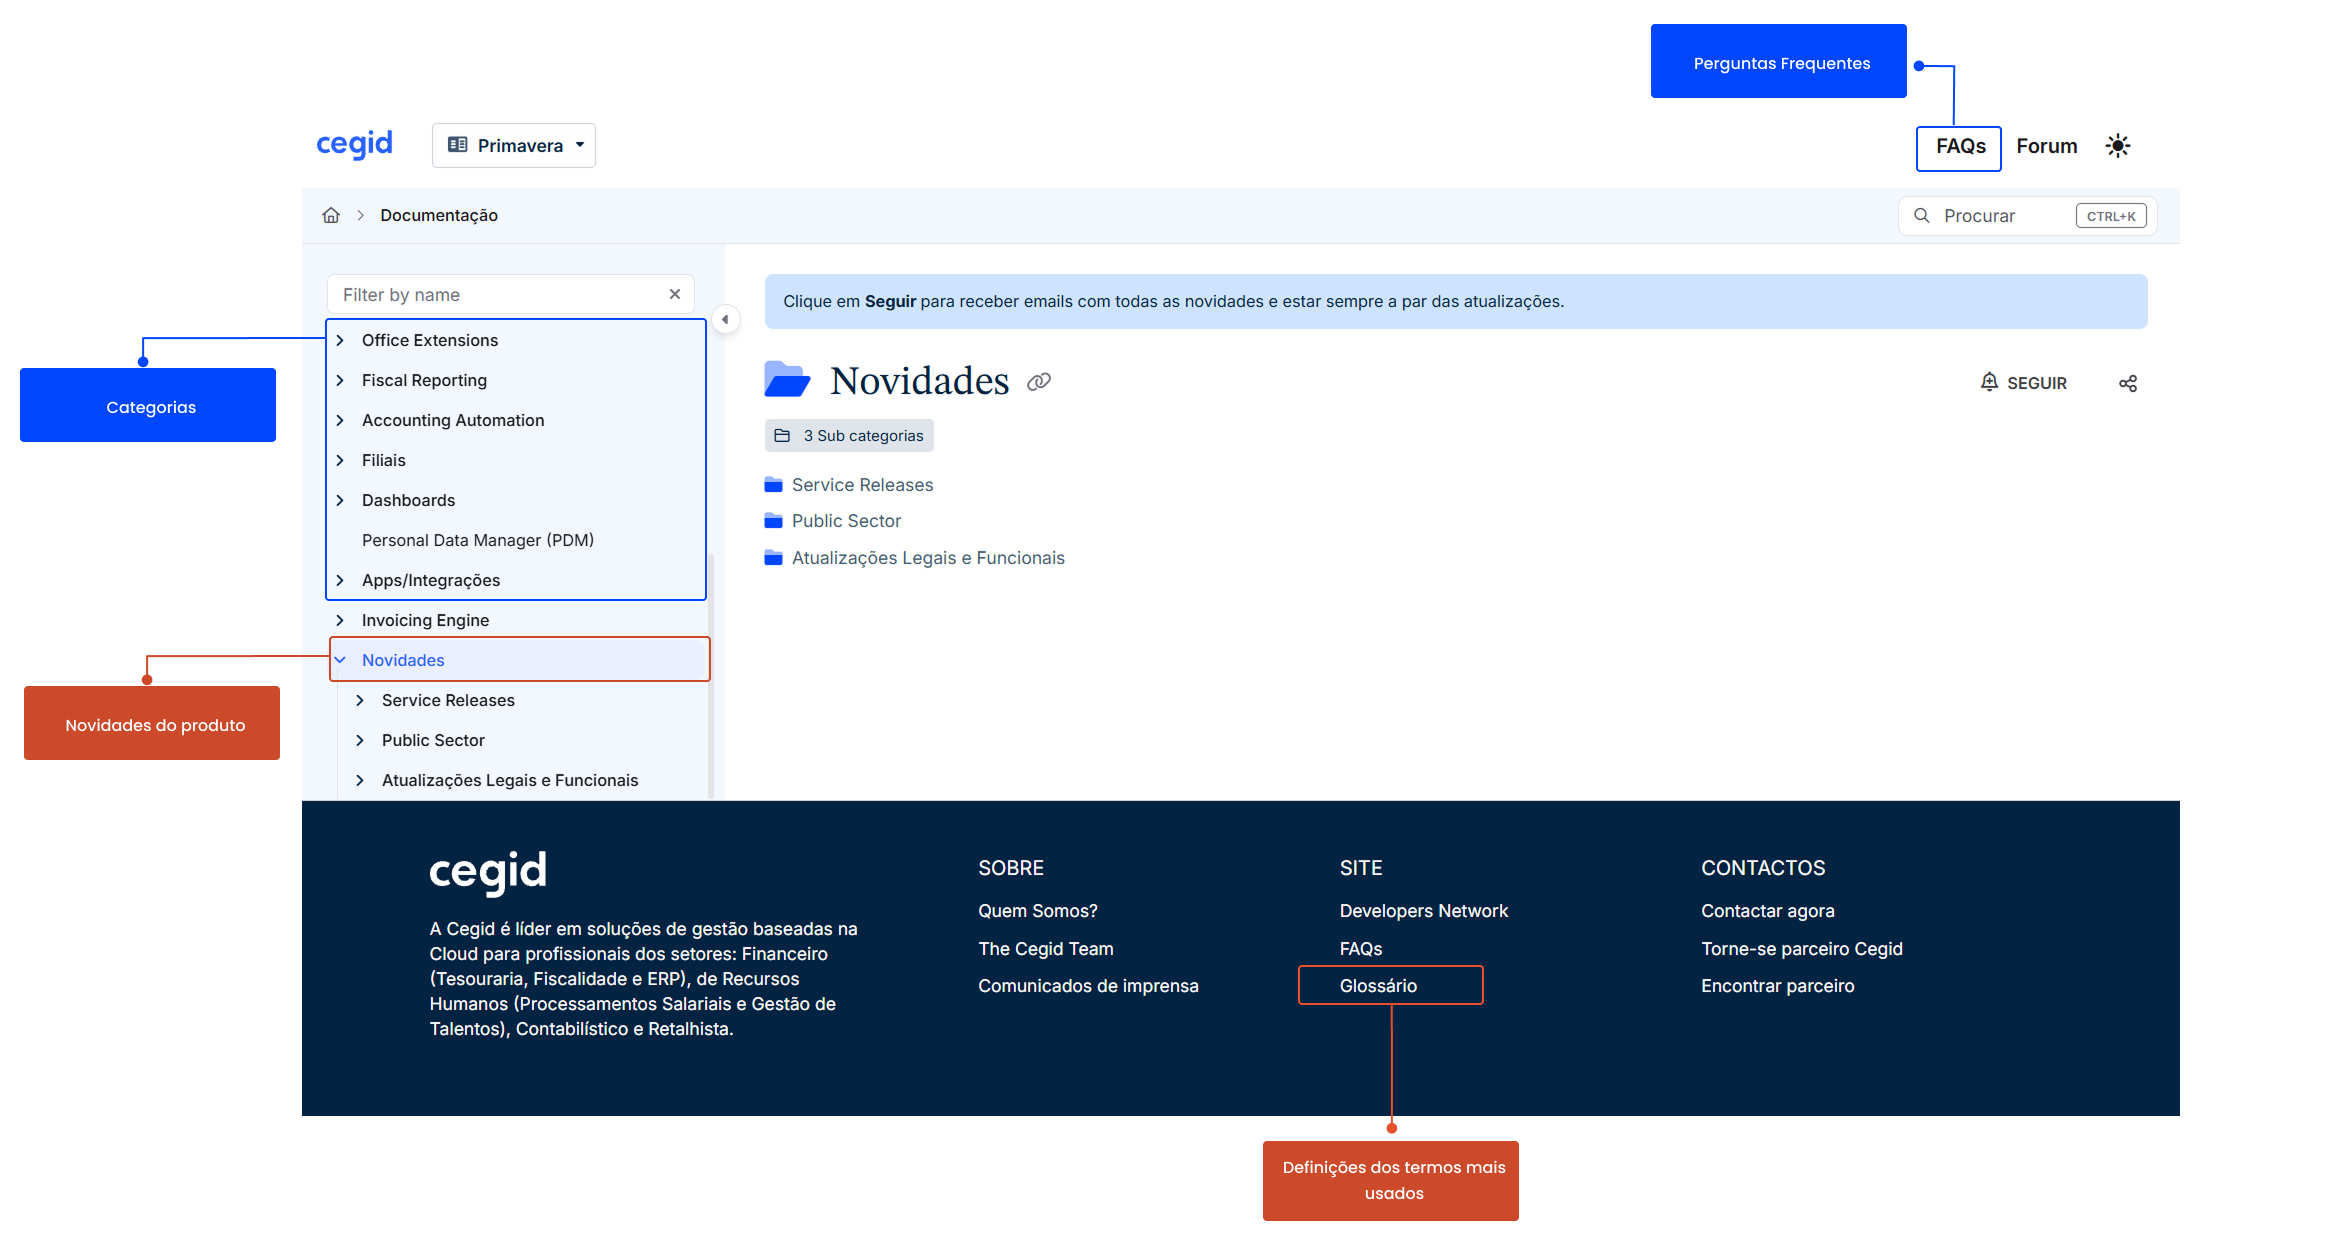Open the FAQs header link
Image resolution: width=2346 pixels, height=1250 pixels.
[1960, 147]
